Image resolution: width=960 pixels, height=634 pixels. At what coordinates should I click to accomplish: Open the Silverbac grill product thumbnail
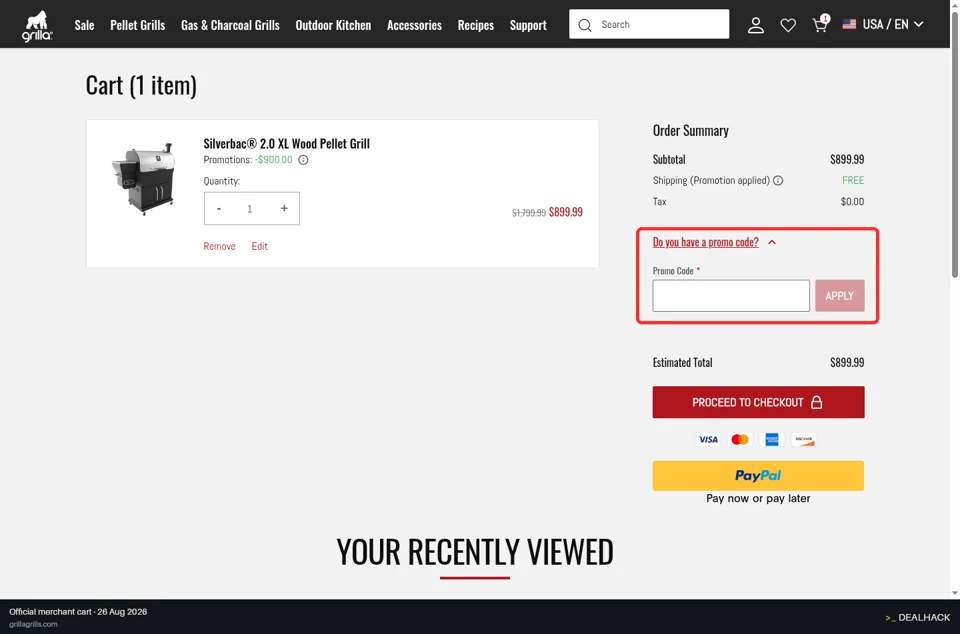click(x=144, y=178)
